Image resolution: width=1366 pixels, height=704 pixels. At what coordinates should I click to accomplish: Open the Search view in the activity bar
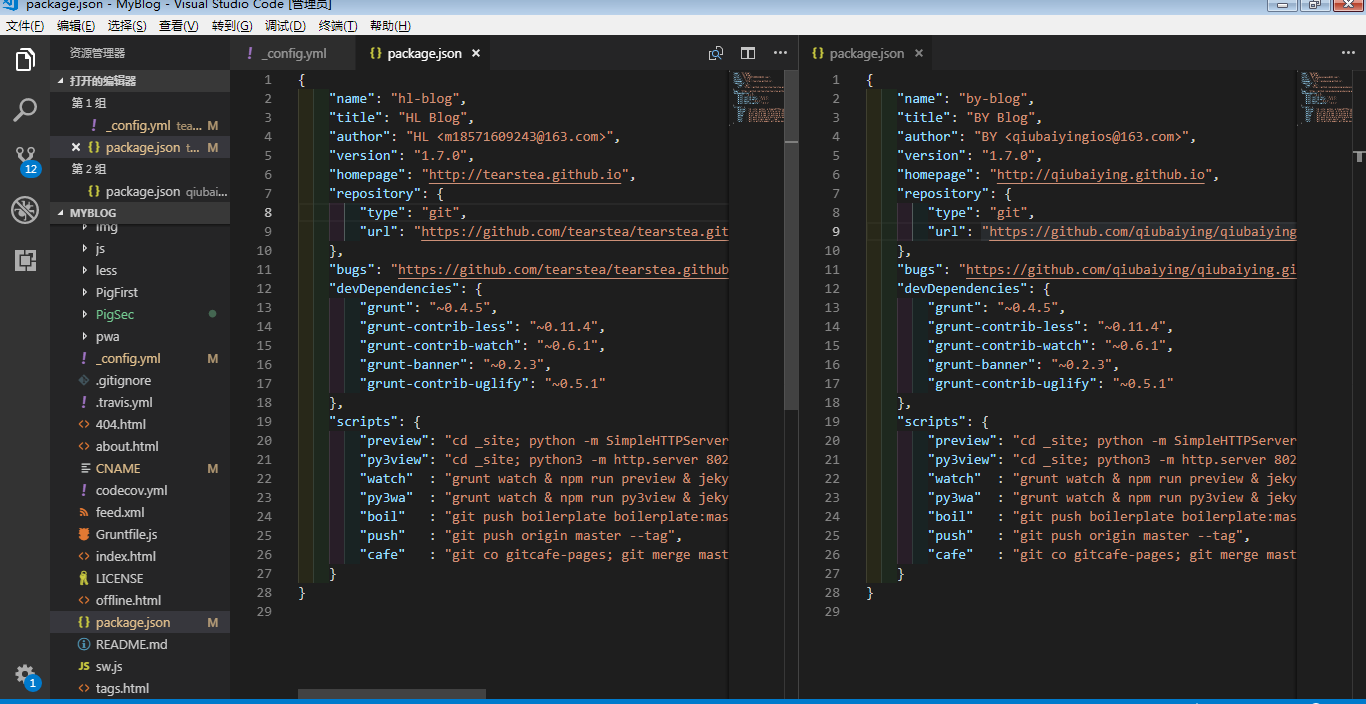pyautogui.click(x=25, y=109)
